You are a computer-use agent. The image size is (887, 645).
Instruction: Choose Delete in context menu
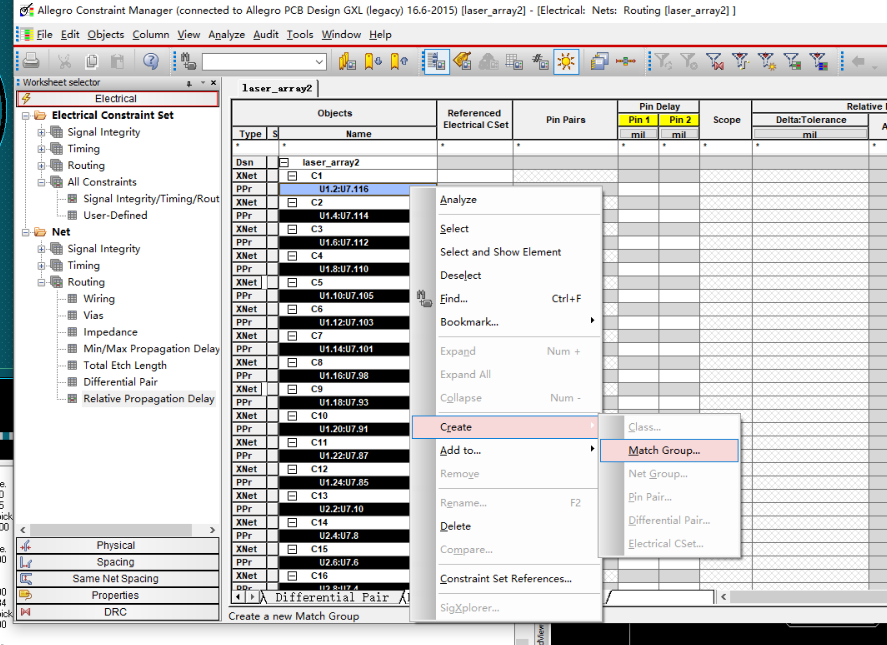[505, 526]
